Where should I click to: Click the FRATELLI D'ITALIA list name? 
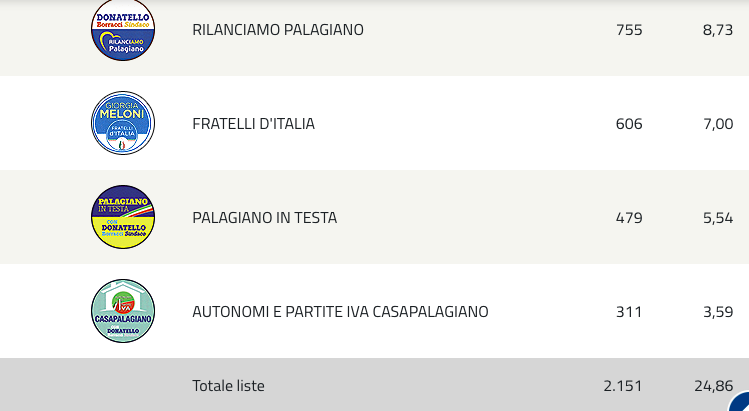(x=253, y=124)
